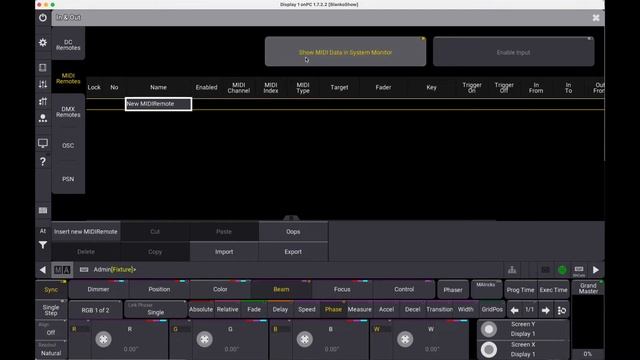Open the Align Off selector
The height and width of the screenshot is (360, 640).
point(51,330)
